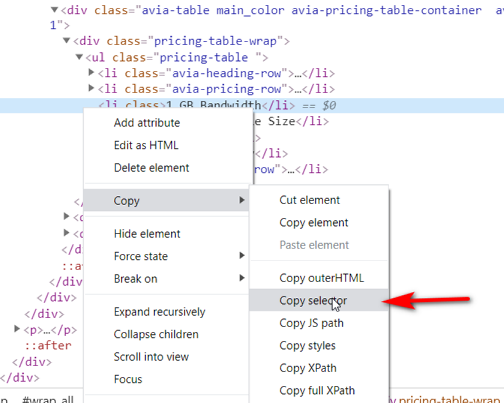This screenshot has width=504, height=403.
Task: Expand the avia-pricing-row li node
Action: (x=91, y=88)
